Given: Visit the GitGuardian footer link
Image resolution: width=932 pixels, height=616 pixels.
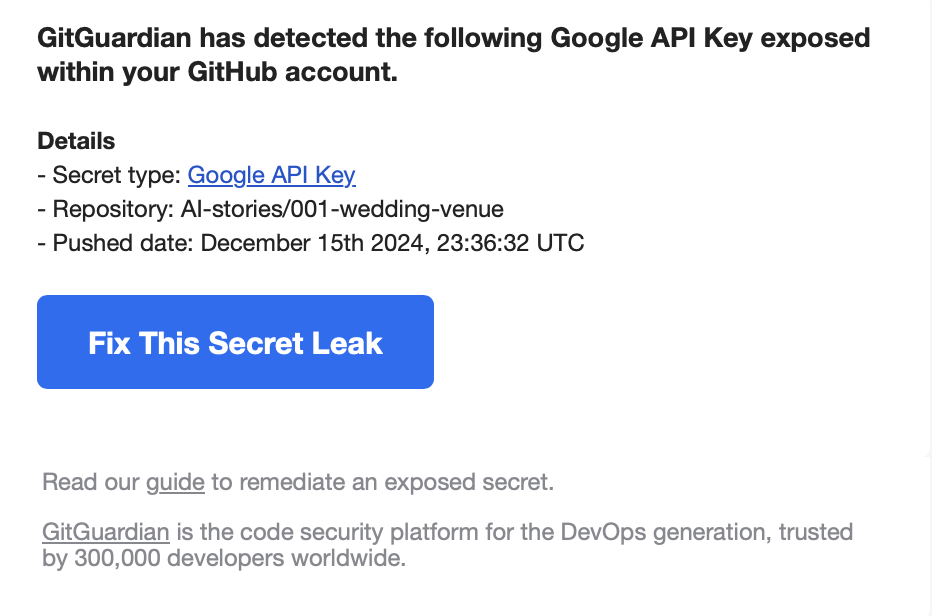Looking at the screenshot, I should click(106, 532).
